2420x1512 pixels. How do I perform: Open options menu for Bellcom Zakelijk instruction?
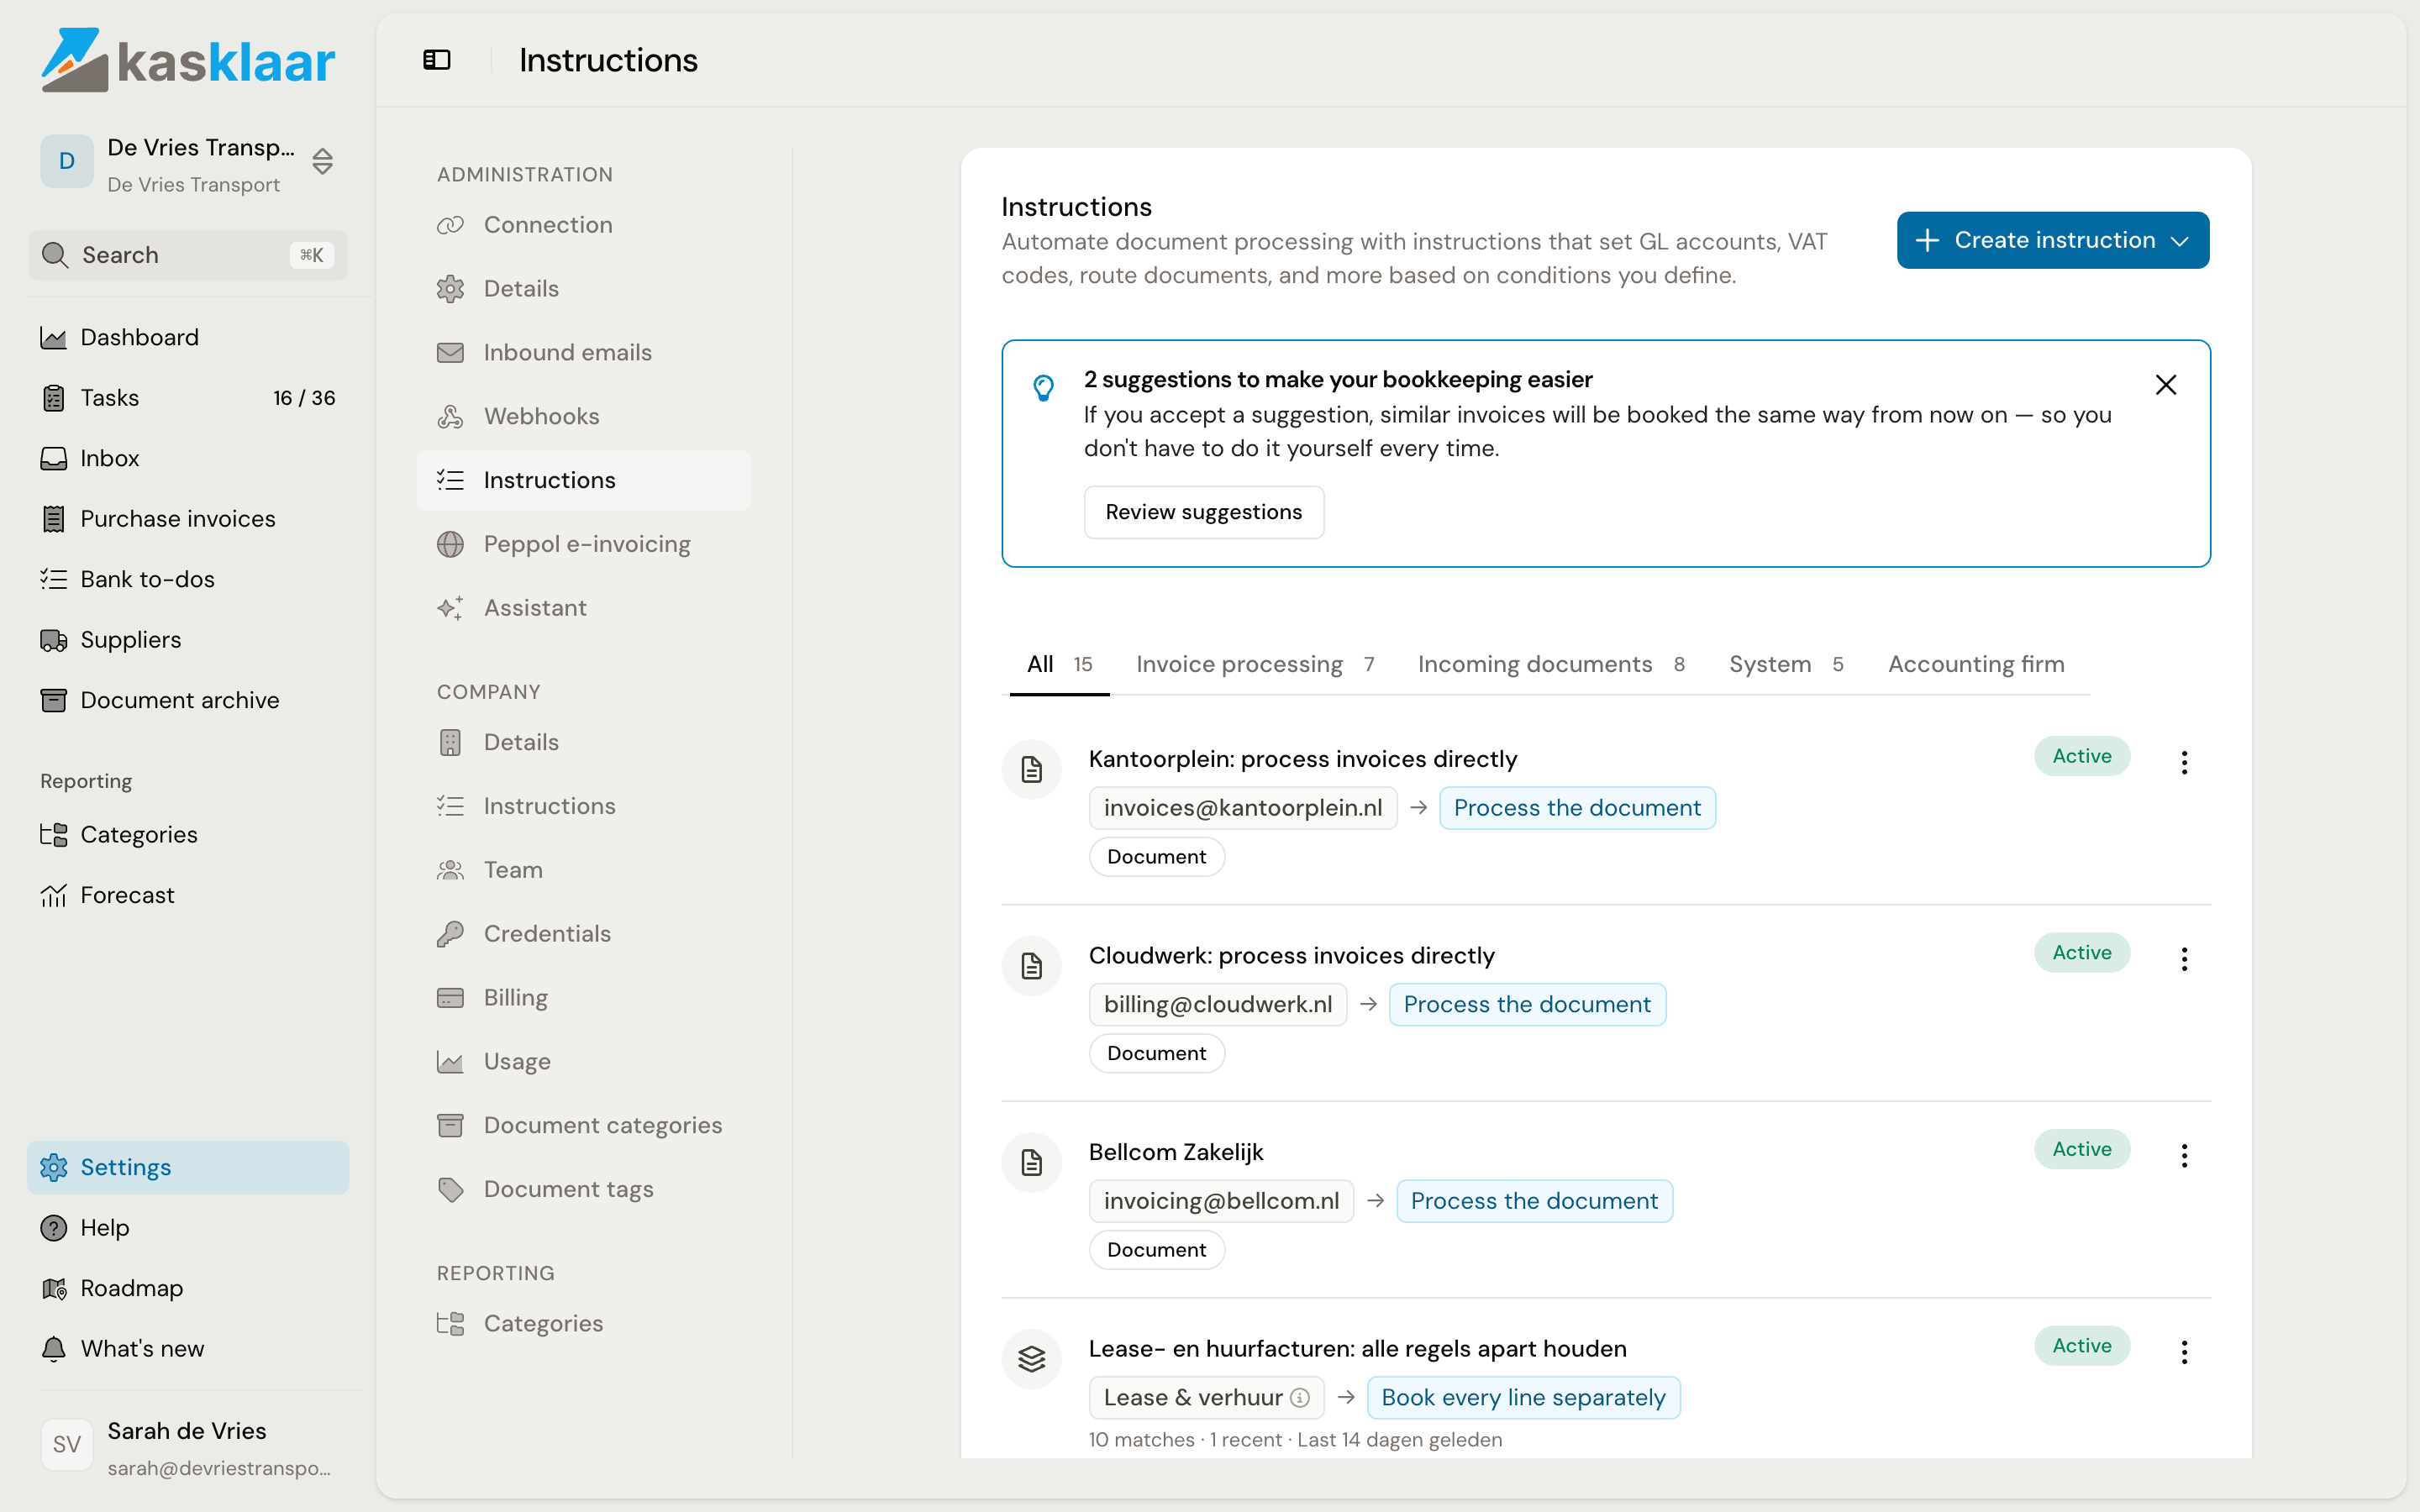[x=2184, y=1156]
